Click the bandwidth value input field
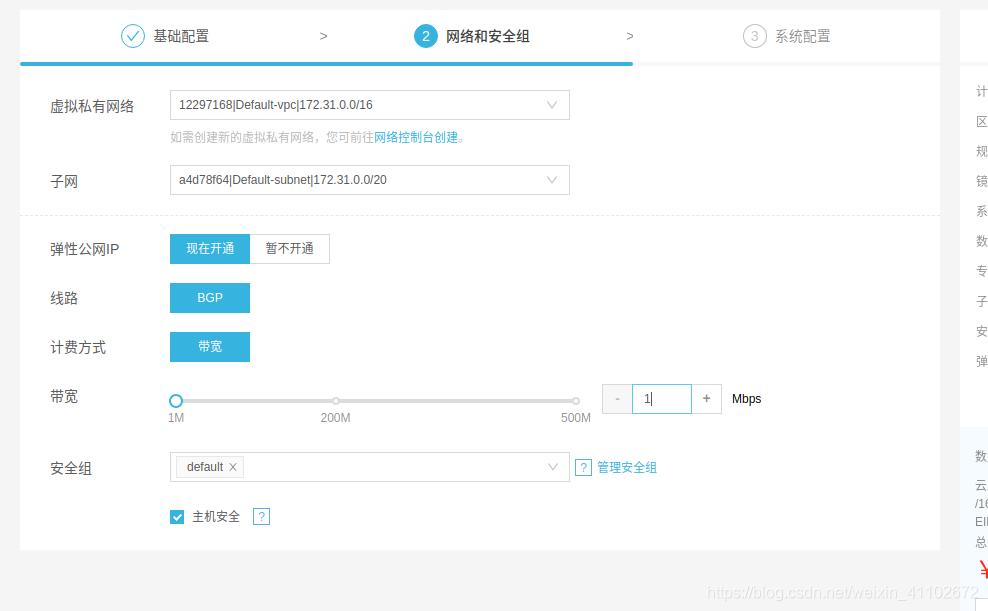Viewport: 988px width, 611px height. click(661, 398)
